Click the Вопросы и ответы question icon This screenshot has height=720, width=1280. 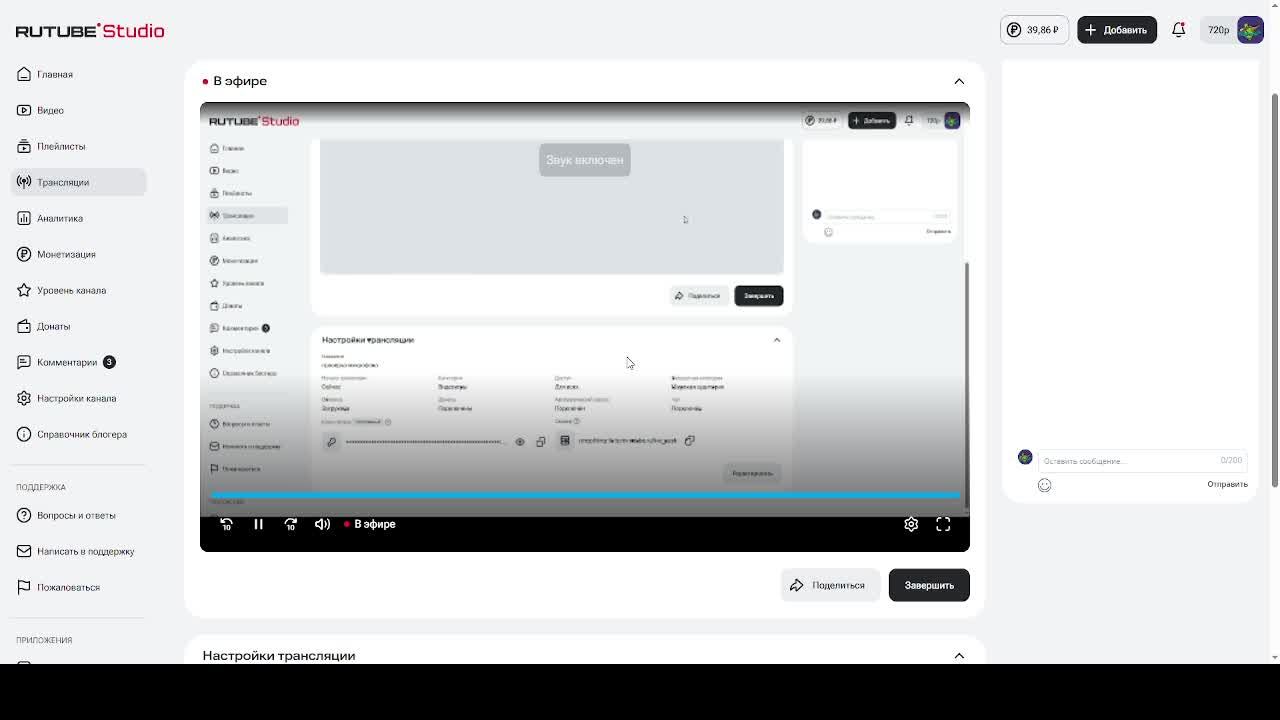pos(24,515)
